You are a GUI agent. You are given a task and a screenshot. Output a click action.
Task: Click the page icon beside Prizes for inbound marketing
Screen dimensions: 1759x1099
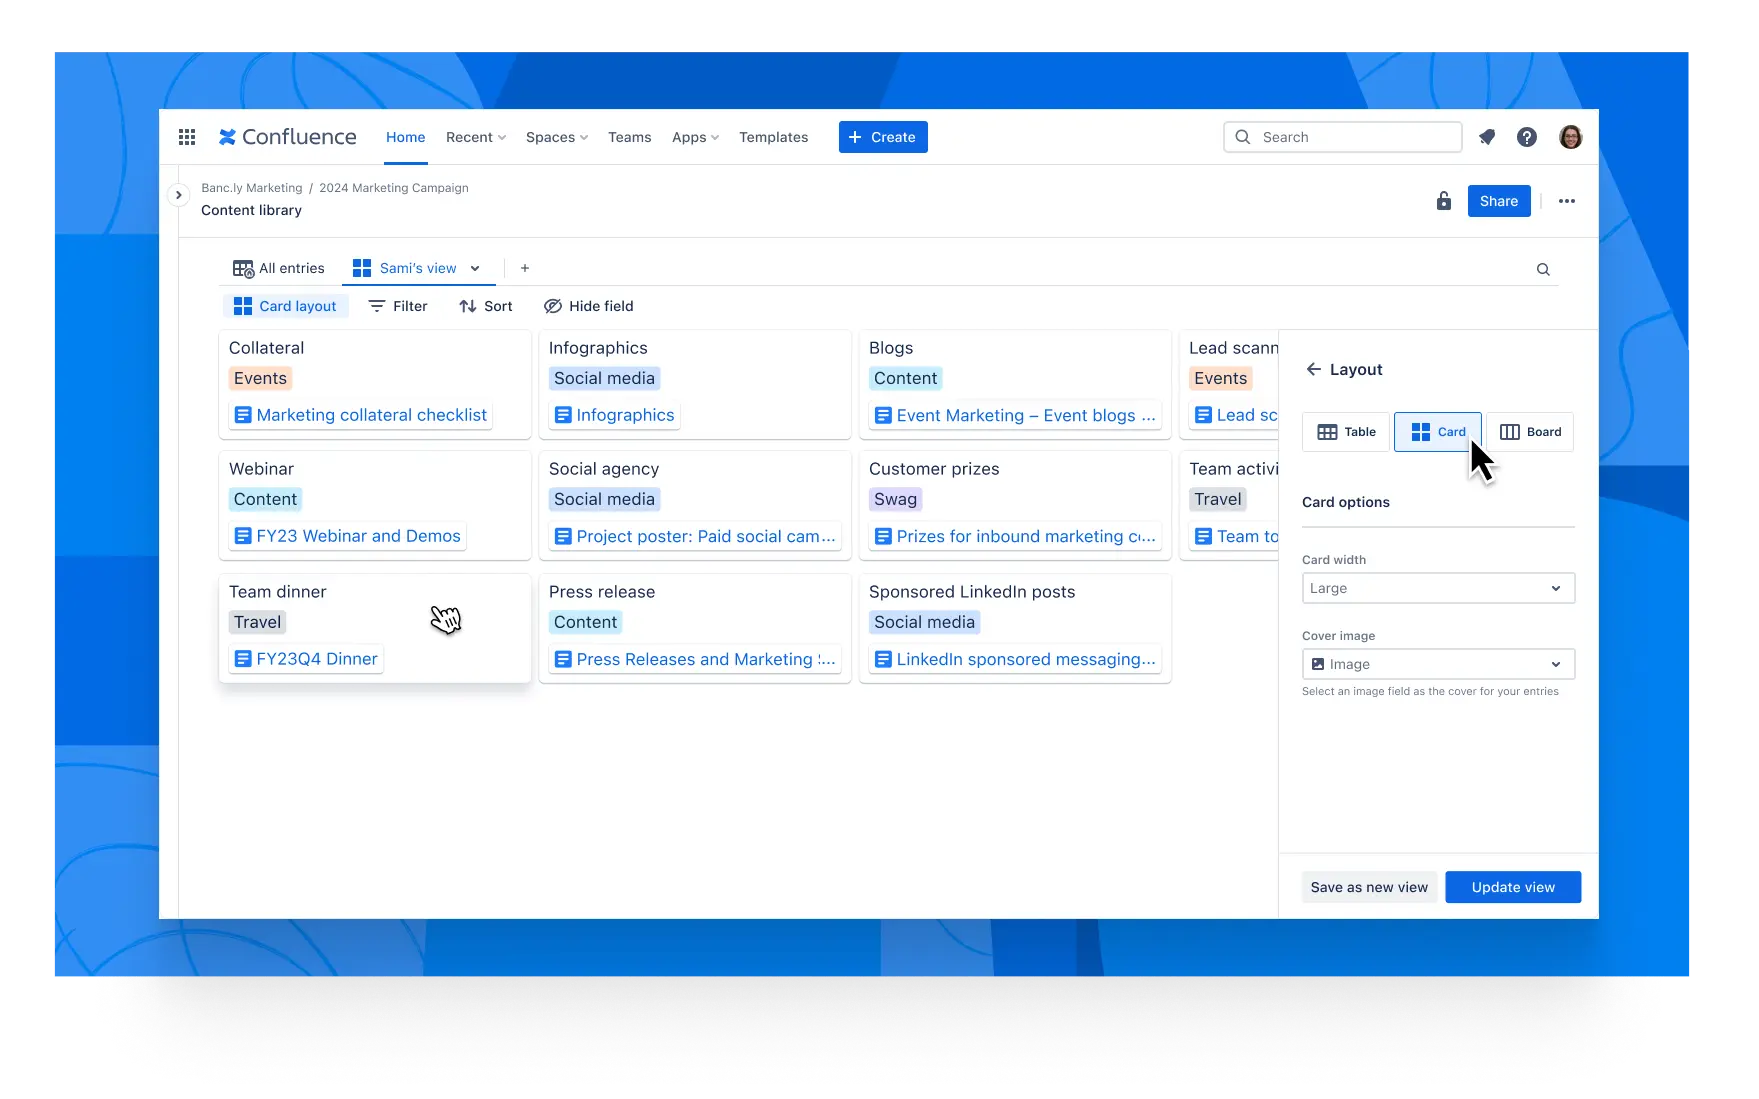tap(883, 536)
